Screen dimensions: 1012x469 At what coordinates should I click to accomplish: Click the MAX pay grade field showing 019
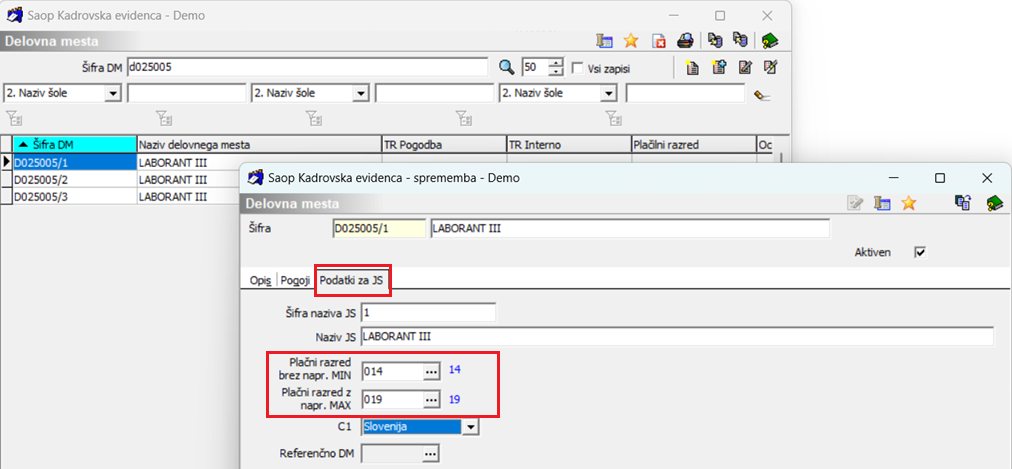(392, 399)
